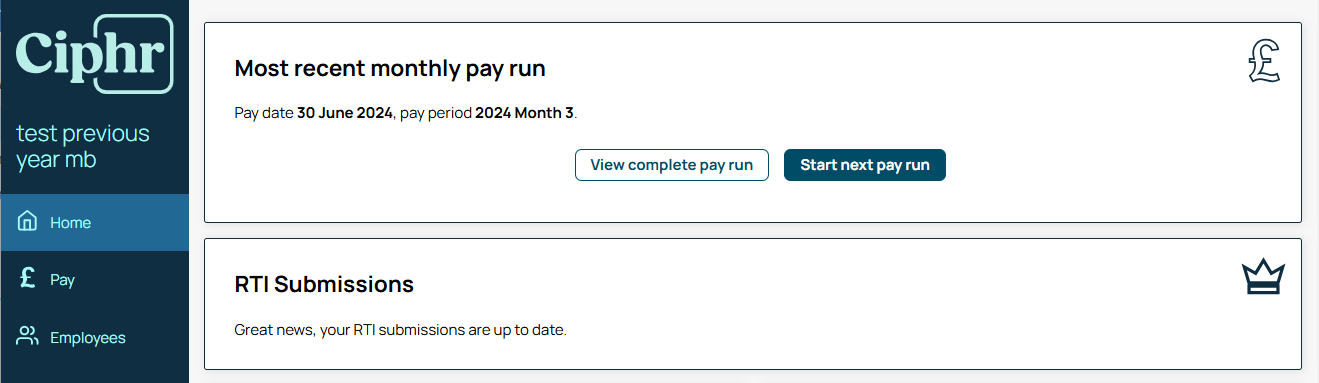The width and height of the screenshot is (1319, 383).
Task: Click the 'Great news' text in RTI card
Action: click(x=274, y=329)
